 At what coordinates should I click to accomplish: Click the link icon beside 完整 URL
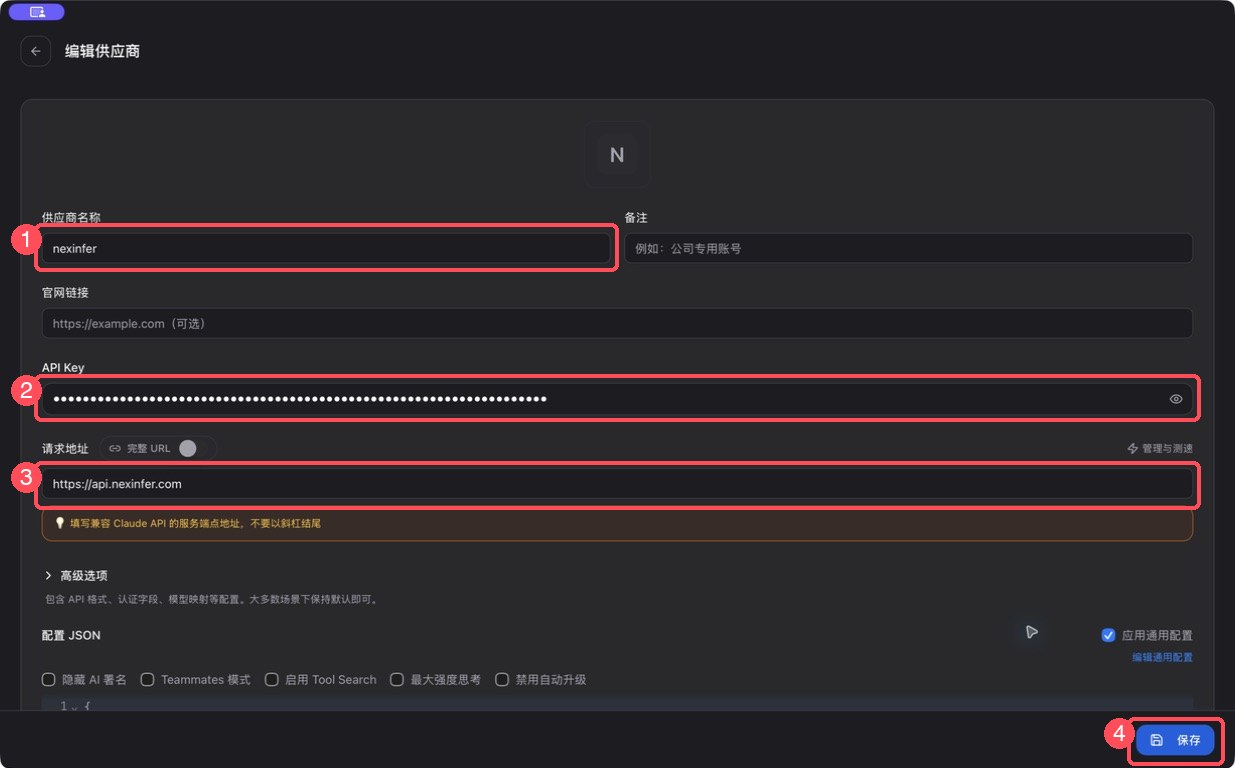point(115,448)
